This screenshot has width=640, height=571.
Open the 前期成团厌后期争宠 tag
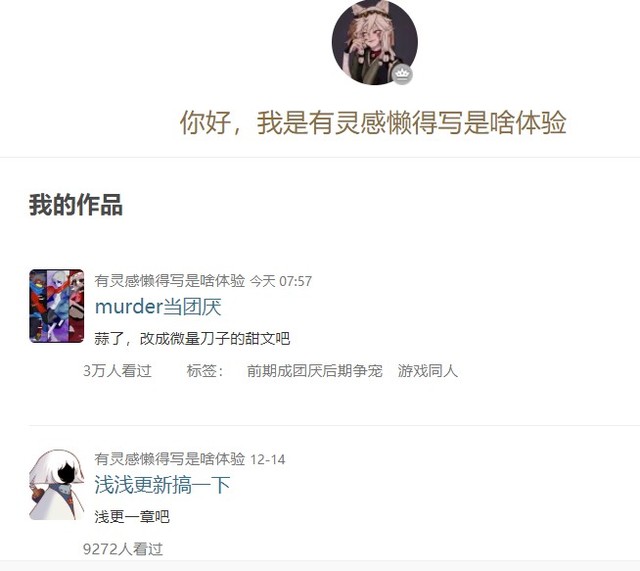(x=315, y=371)
